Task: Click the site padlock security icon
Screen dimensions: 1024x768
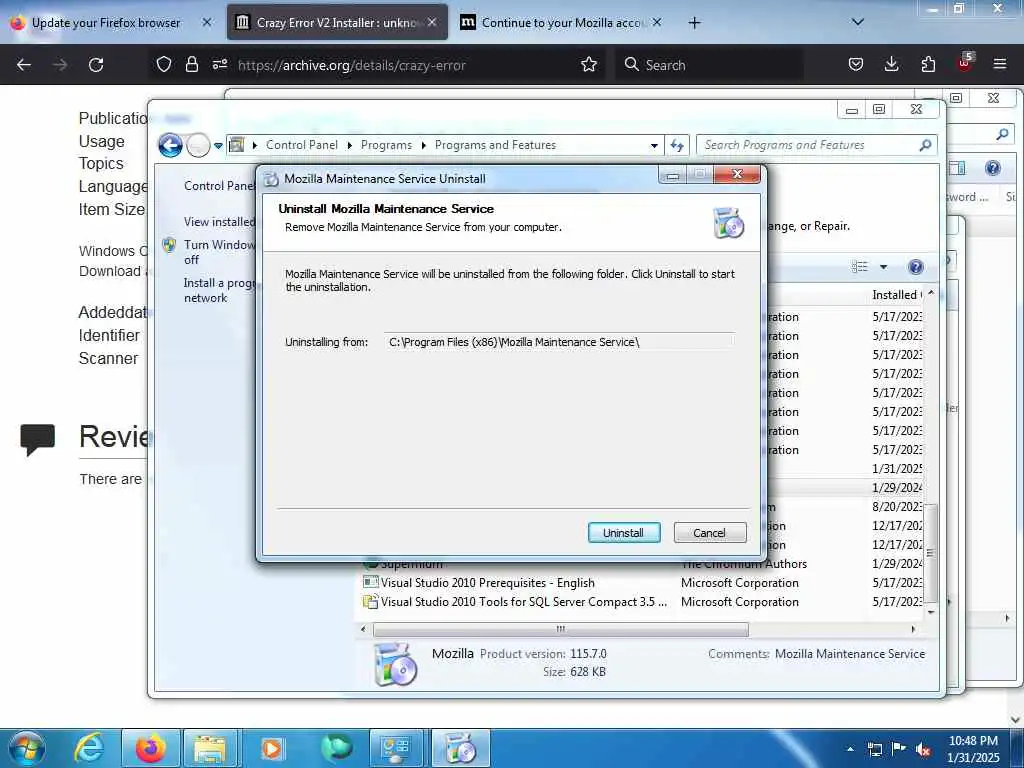Action: click(191, 64)
